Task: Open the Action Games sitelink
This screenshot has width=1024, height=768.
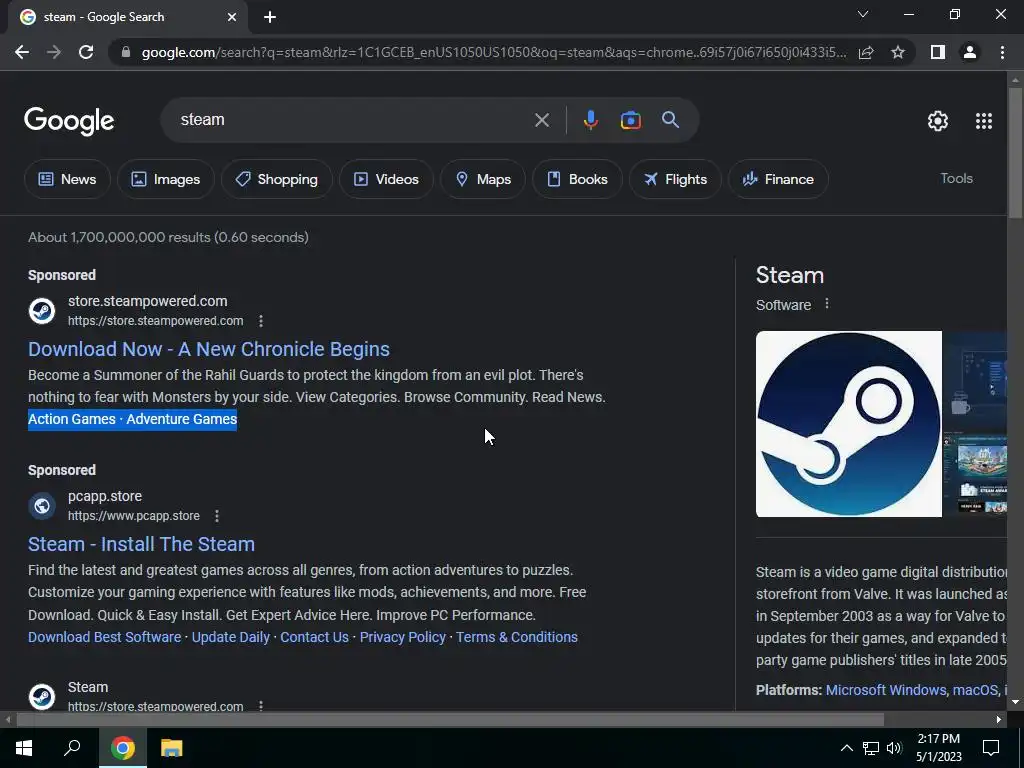Action: click(72, 419)
